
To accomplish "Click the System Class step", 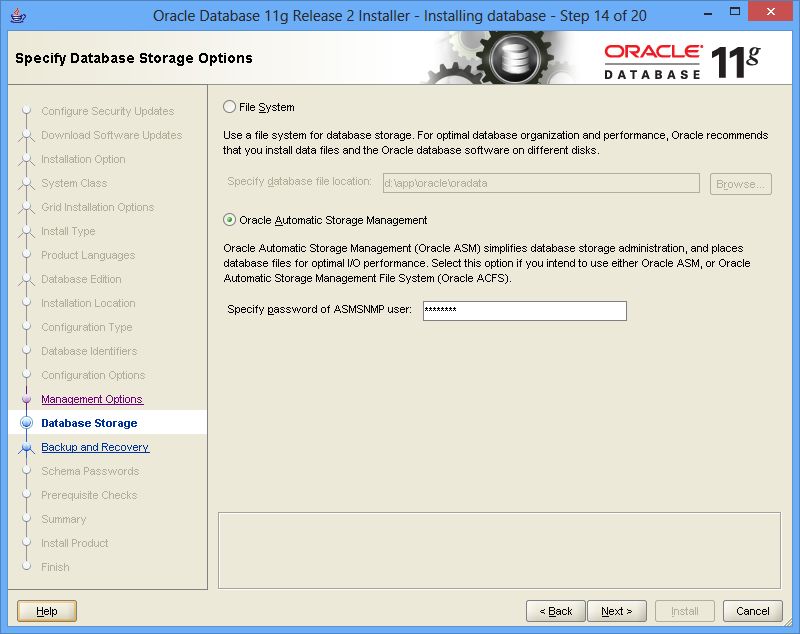I will click(74, 183).
